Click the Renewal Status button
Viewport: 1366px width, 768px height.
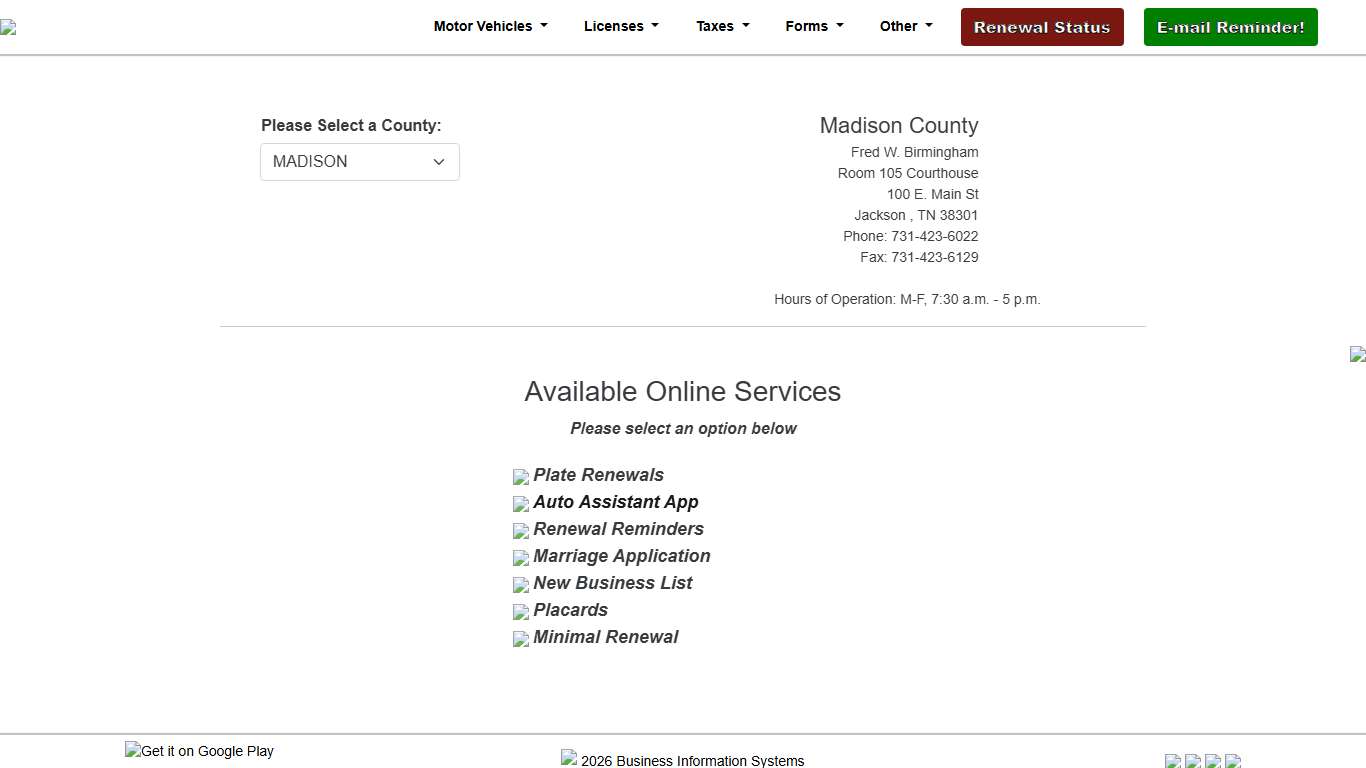pos(1042,27)
